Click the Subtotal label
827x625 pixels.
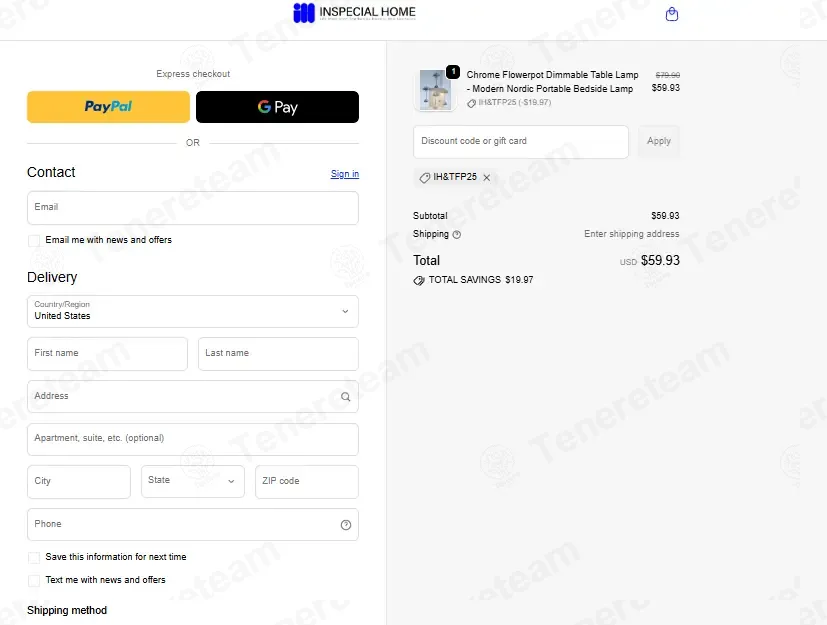pos(430,216)
